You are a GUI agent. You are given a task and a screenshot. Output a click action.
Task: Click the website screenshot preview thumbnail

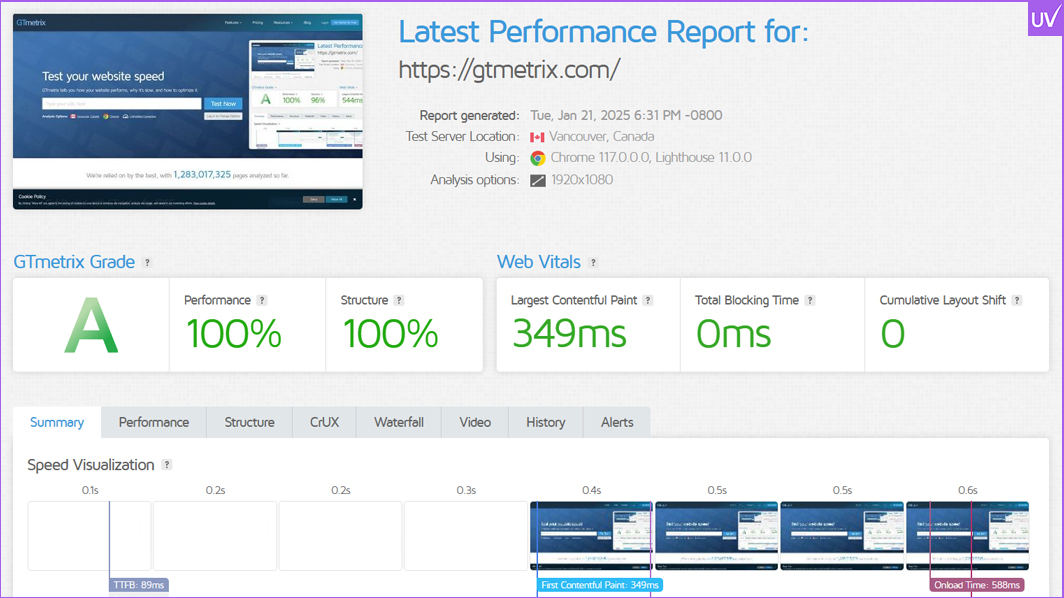click(188, 111)
